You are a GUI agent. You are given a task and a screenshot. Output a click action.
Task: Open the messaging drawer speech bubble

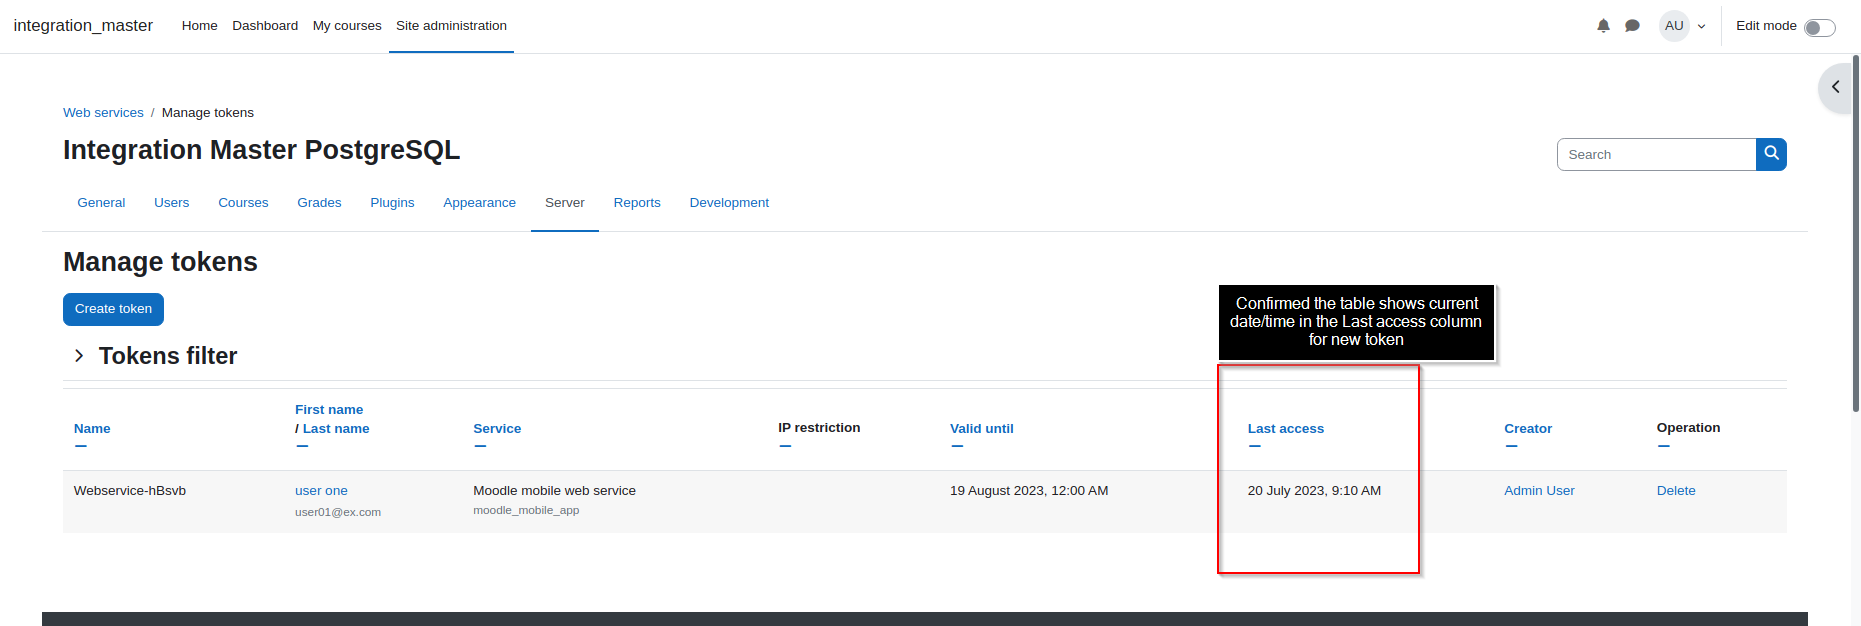point(1632,26)
